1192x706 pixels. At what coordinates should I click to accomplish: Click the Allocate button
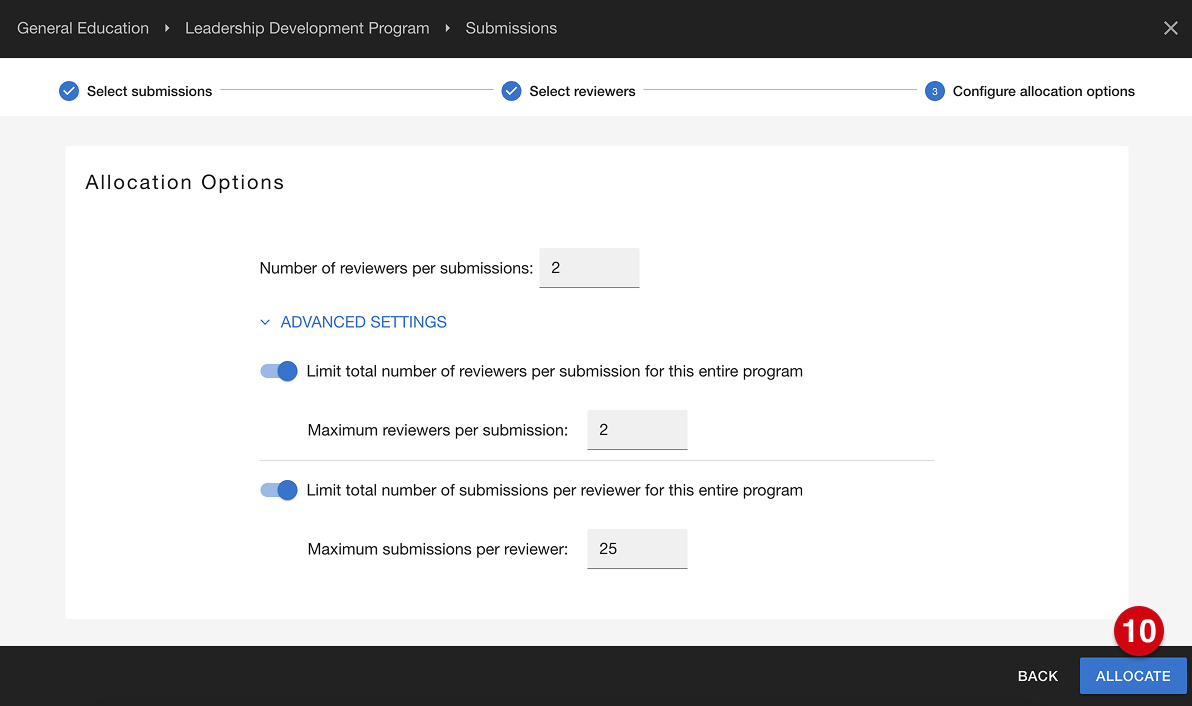[1133, 676]
